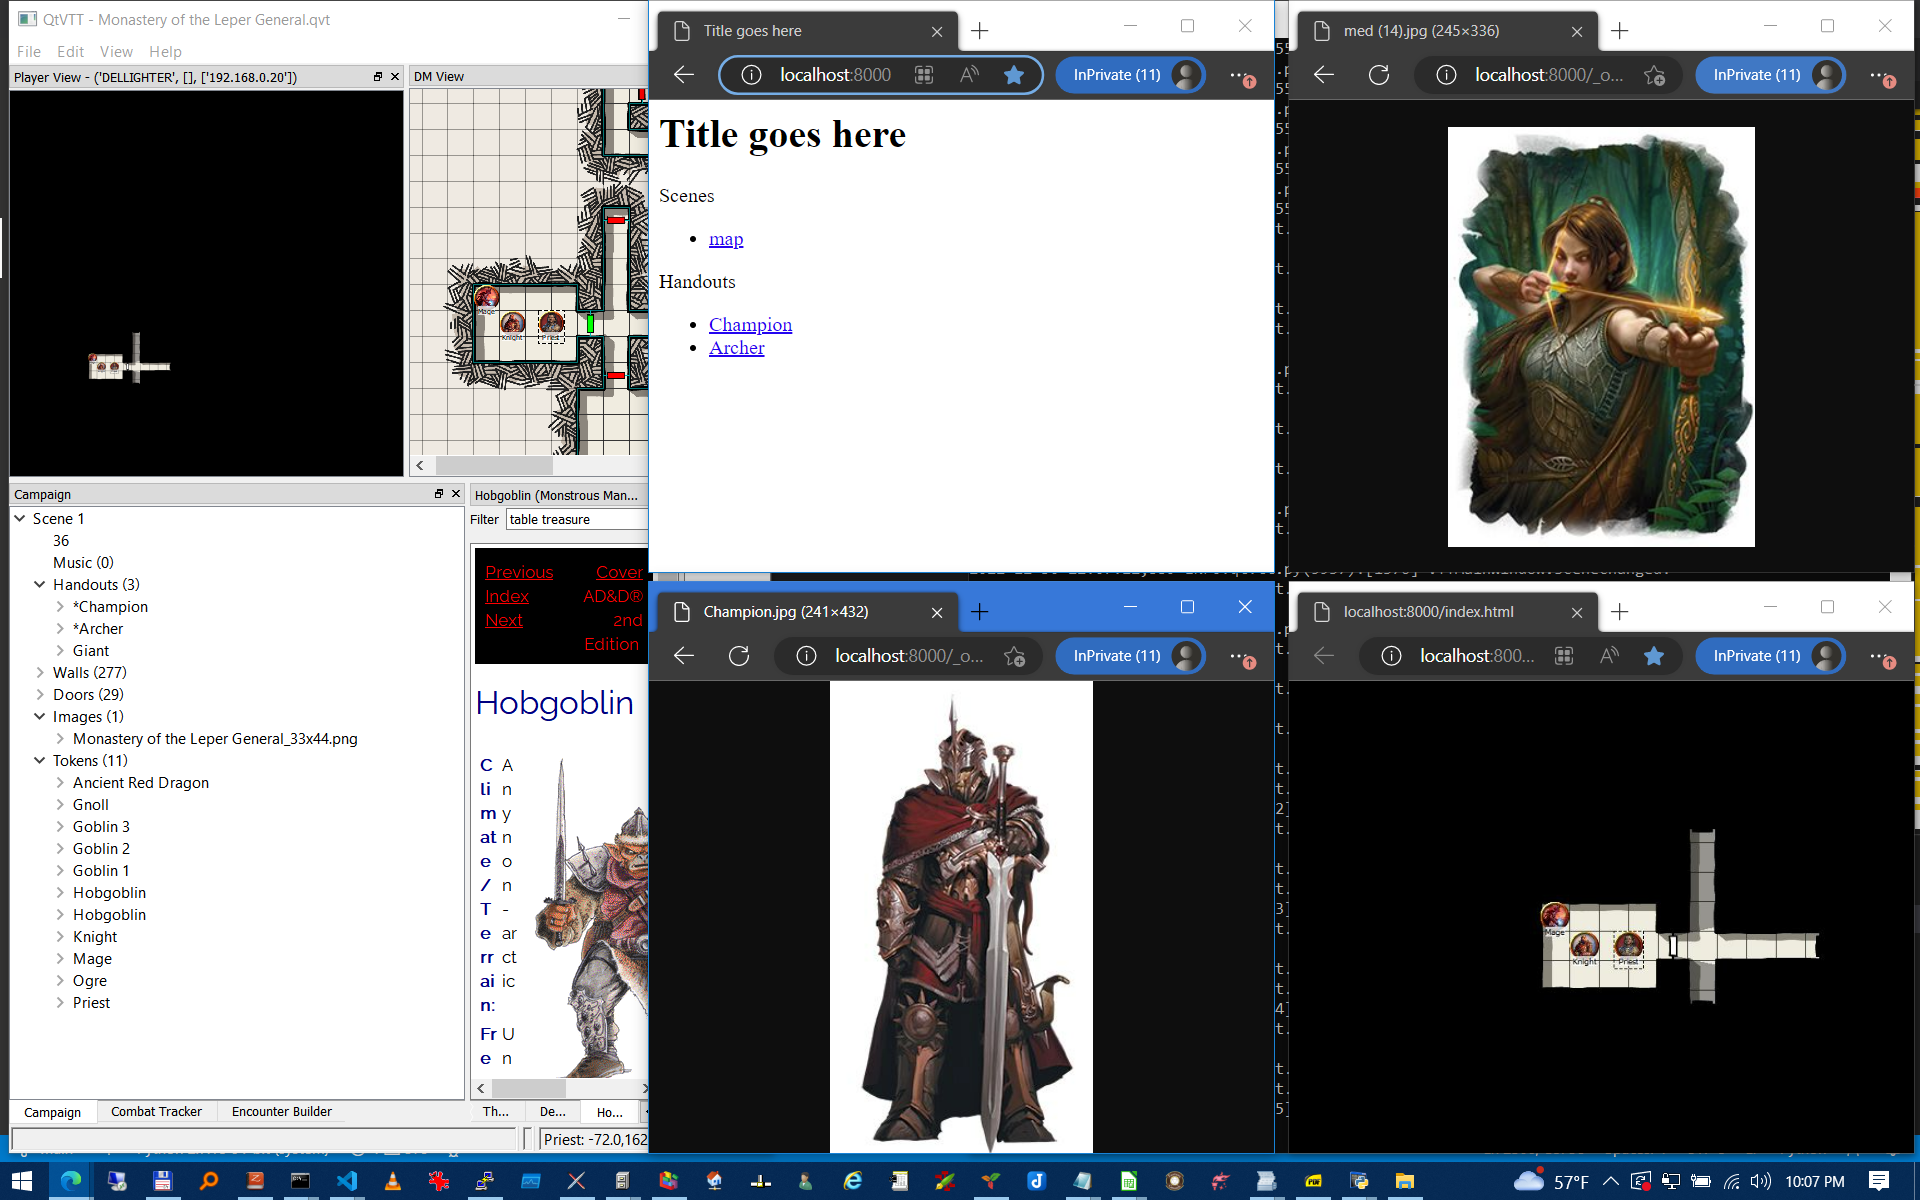This screenshot has height=1200, width=1920.
Task: Open Edit menu in QtVTT
Action: pos(70,51)
